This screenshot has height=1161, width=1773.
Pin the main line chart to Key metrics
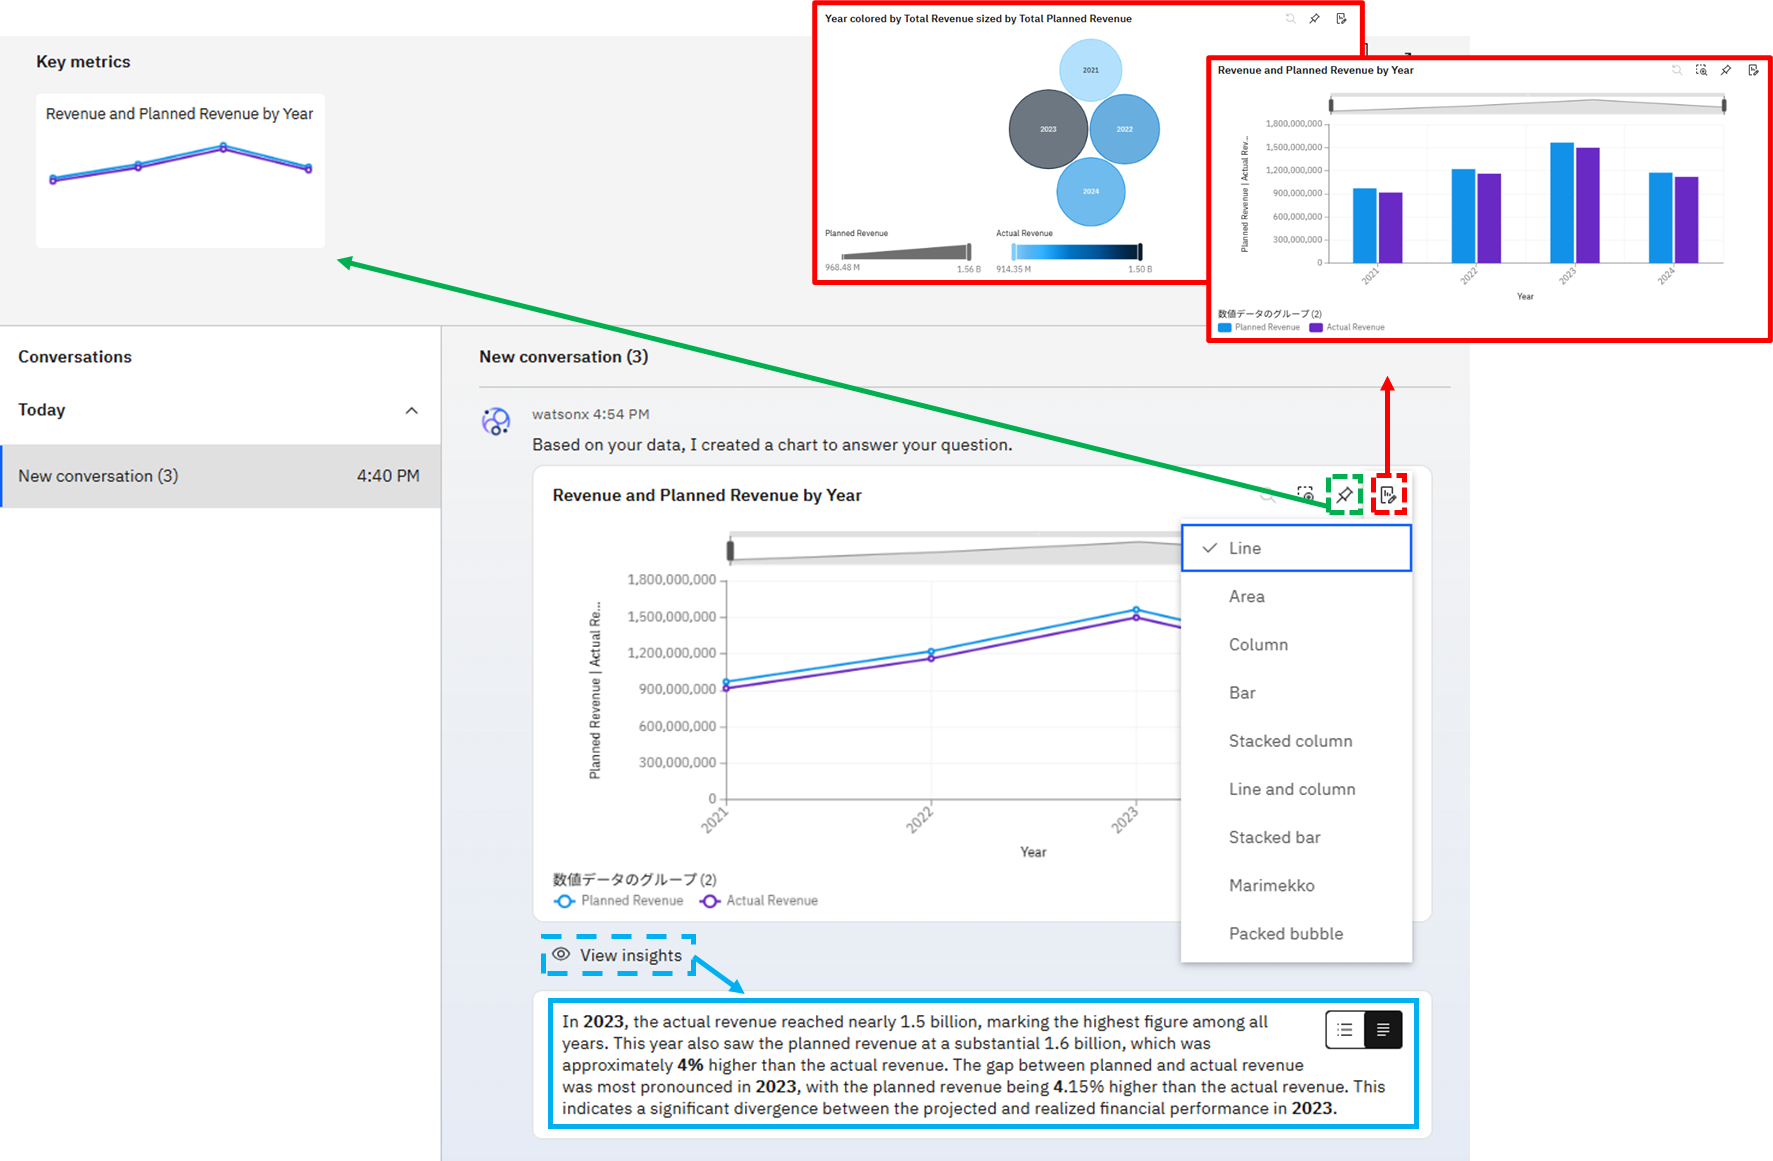click(x=1345, y=495)
